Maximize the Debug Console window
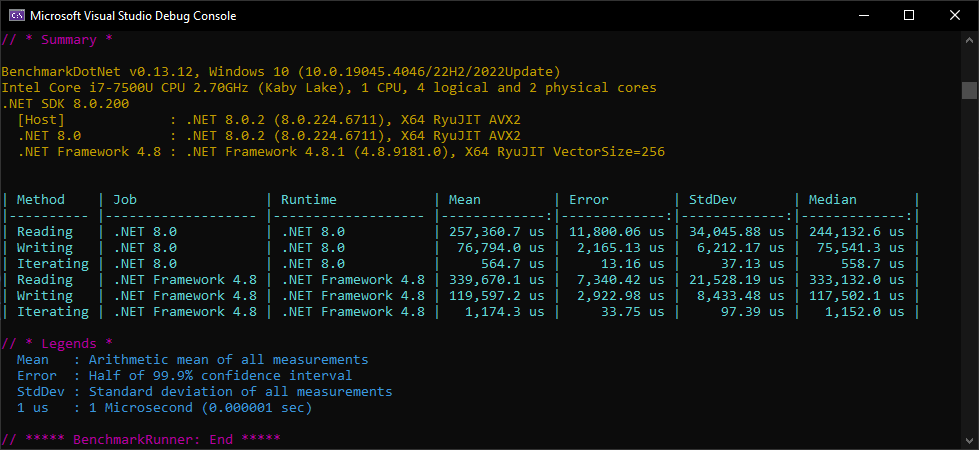The image size is (979, 450). pyautogui.click(x=909, y=16)
